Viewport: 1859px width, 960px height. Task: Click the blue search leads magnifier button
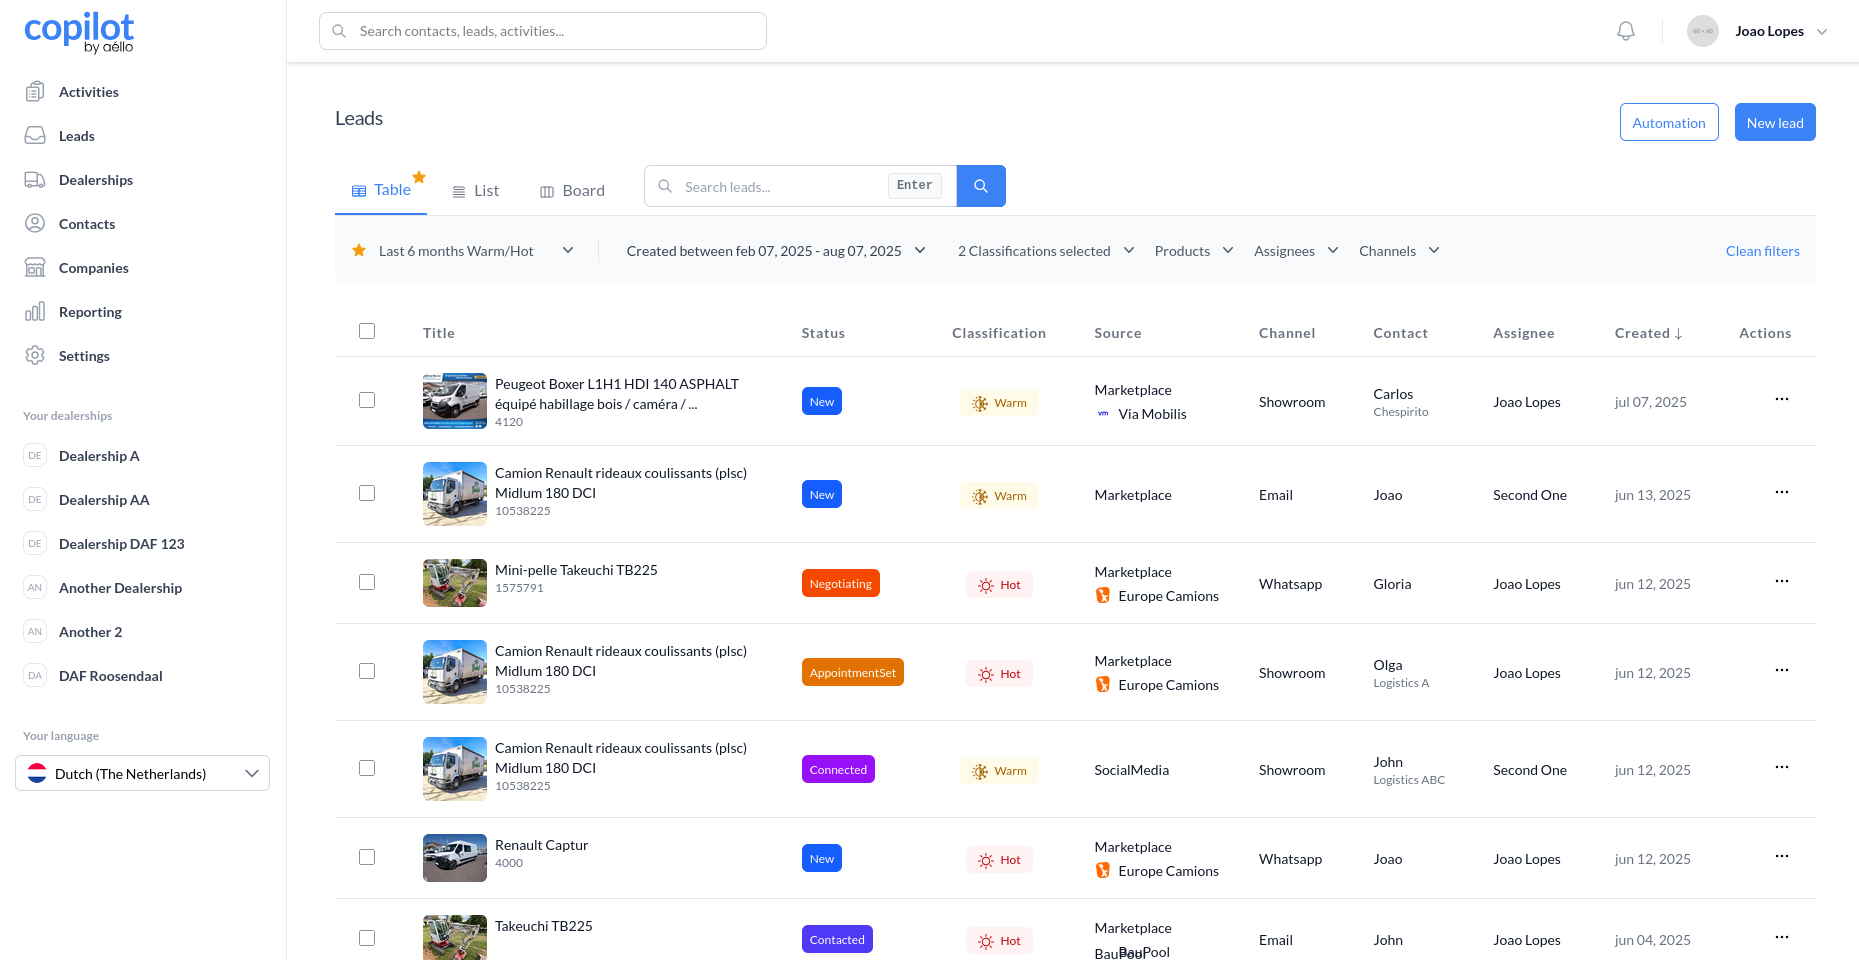point(980,186)
